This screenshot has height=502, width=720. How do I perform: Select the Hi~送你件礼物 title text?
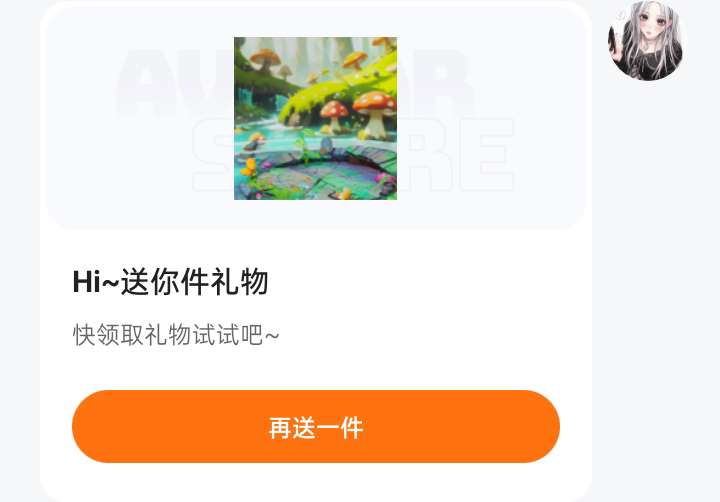(170, 282)
